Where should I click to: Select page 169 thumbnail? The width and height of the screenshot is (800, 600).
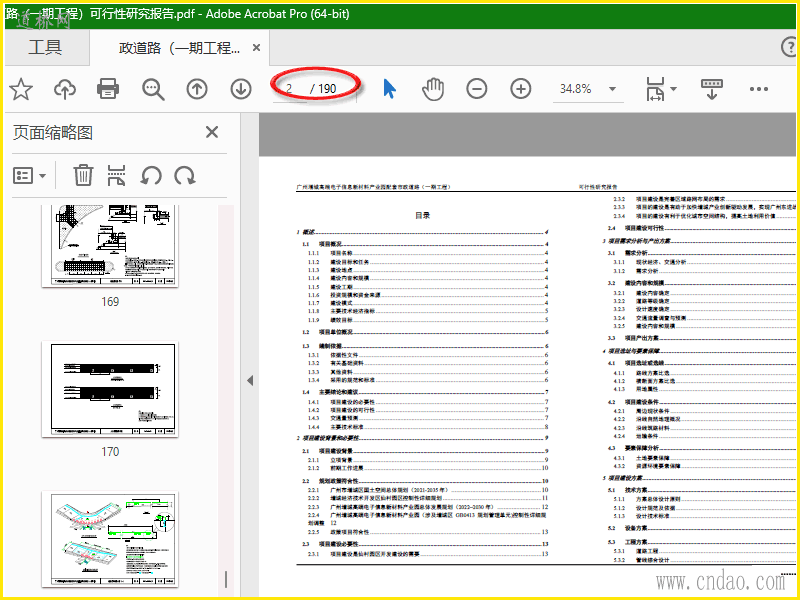[x=110, y=245]
